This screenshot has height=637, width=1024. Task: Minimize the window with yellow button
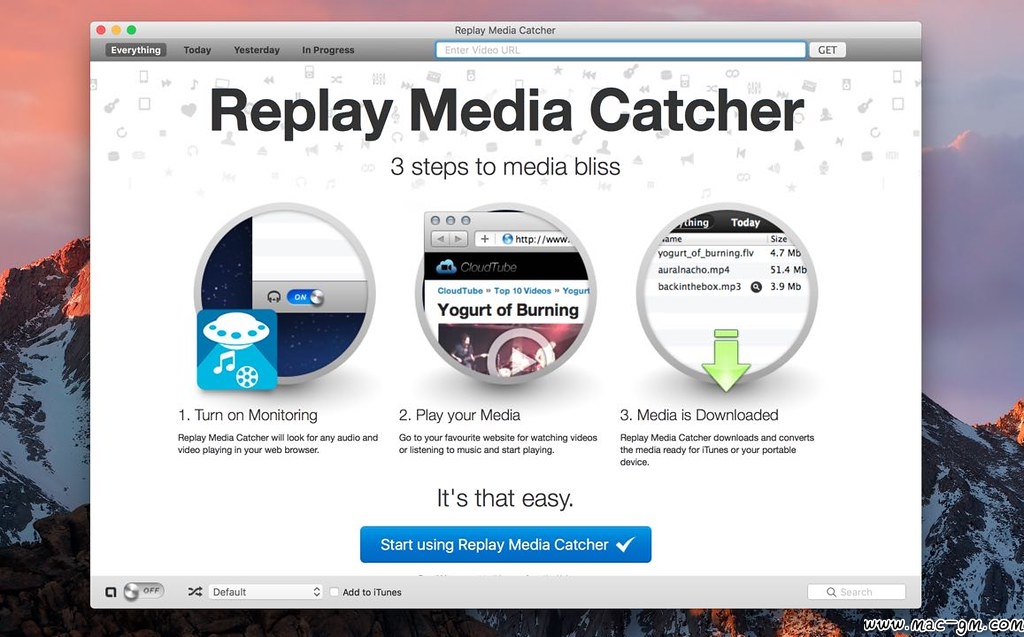tap(116, 30)
